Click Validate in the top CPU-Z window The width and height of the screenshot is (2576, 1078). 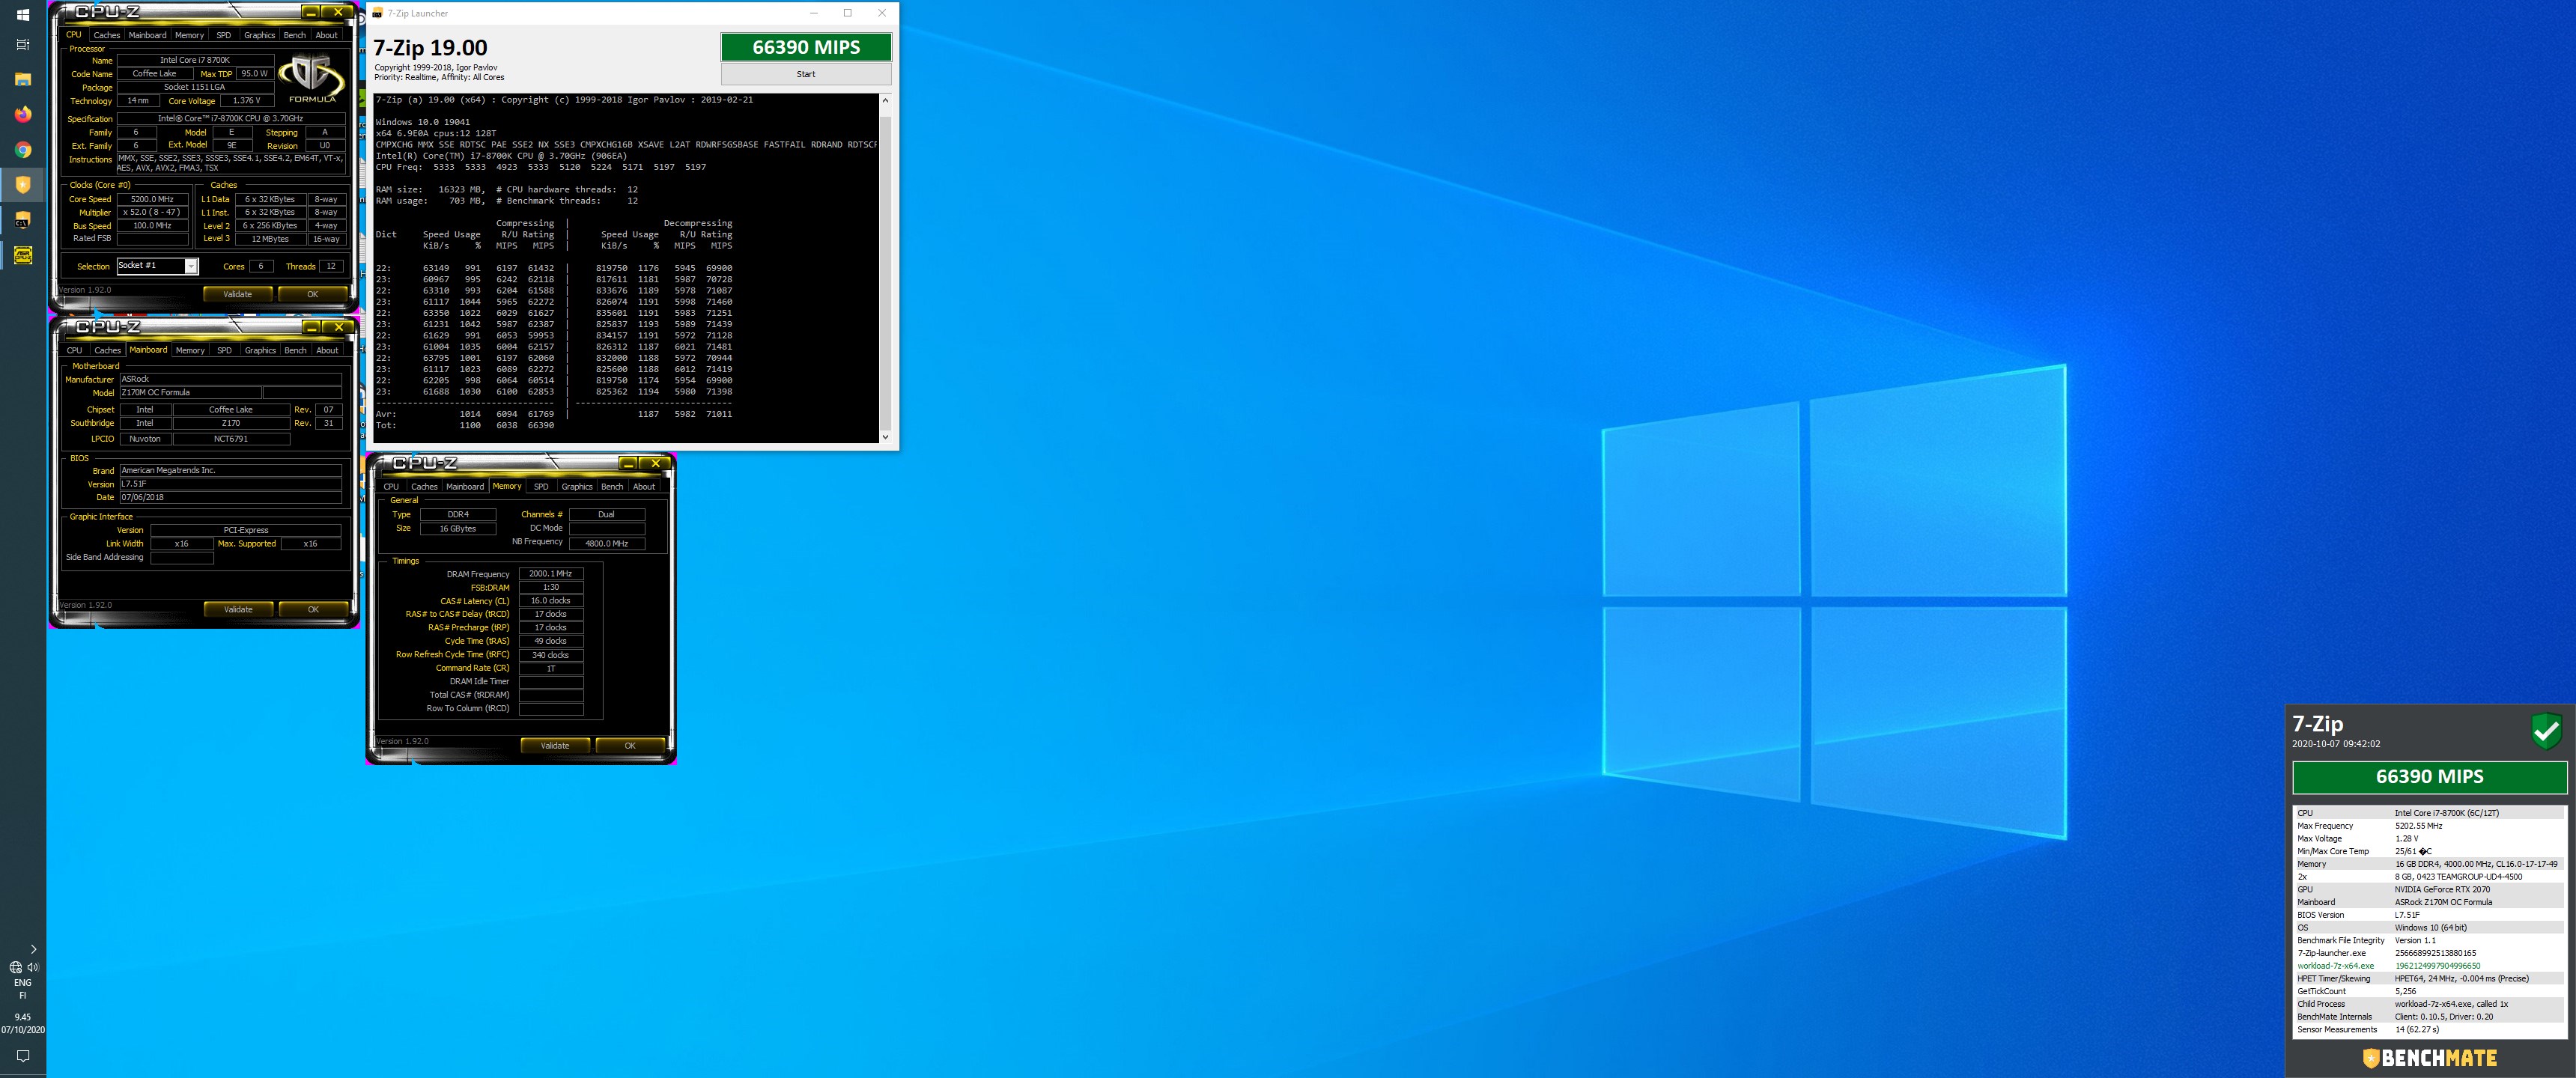238,294
